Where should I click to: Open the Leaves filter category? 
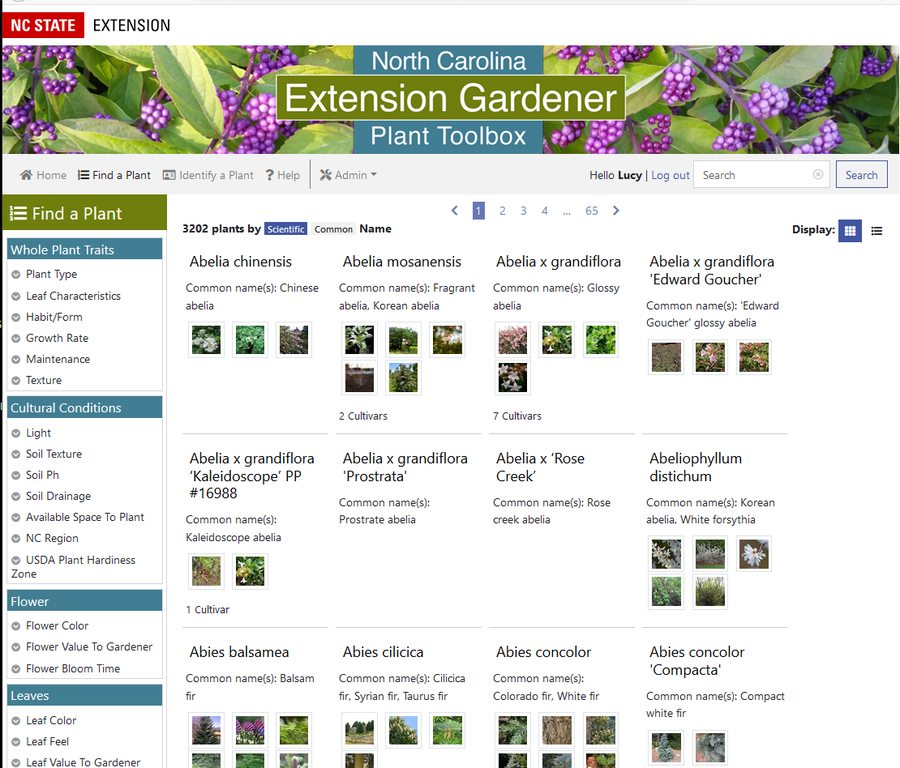click(84, 694)
